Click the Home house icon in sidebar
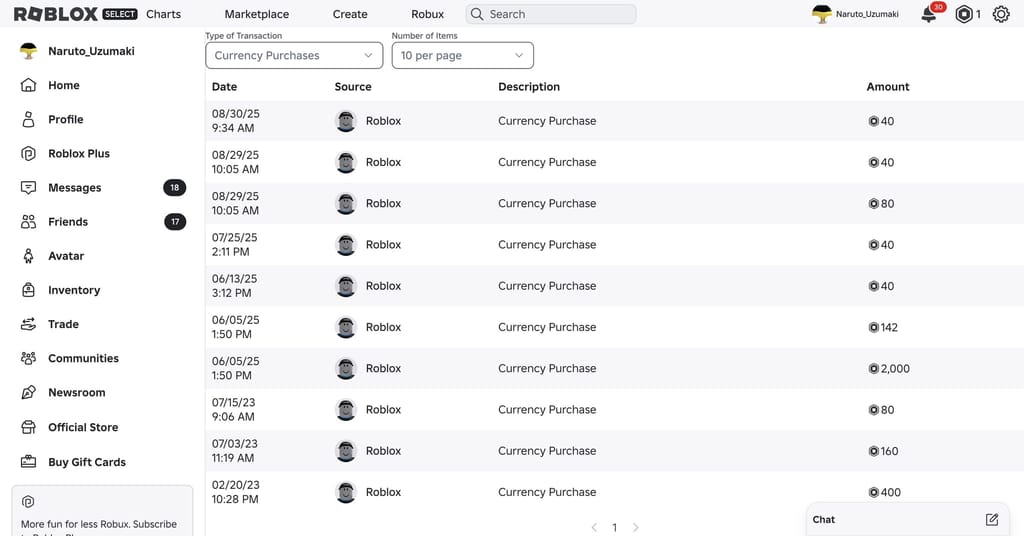Screen dimensions: 1024x536 tap(28, 85)
